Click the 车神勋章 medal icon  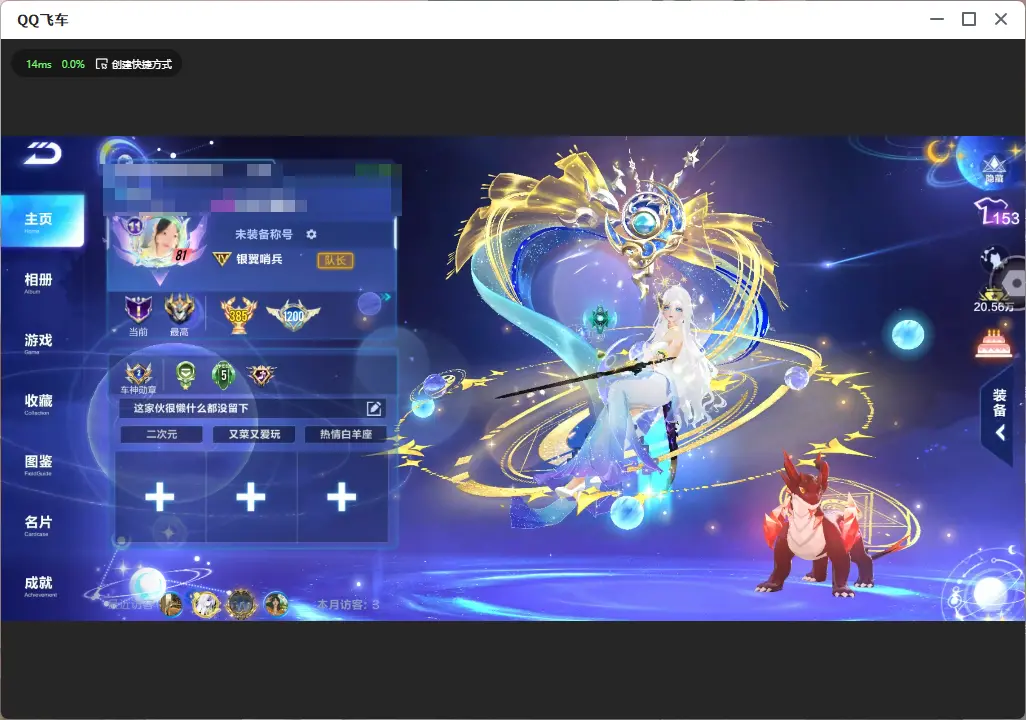click(139, 374)
